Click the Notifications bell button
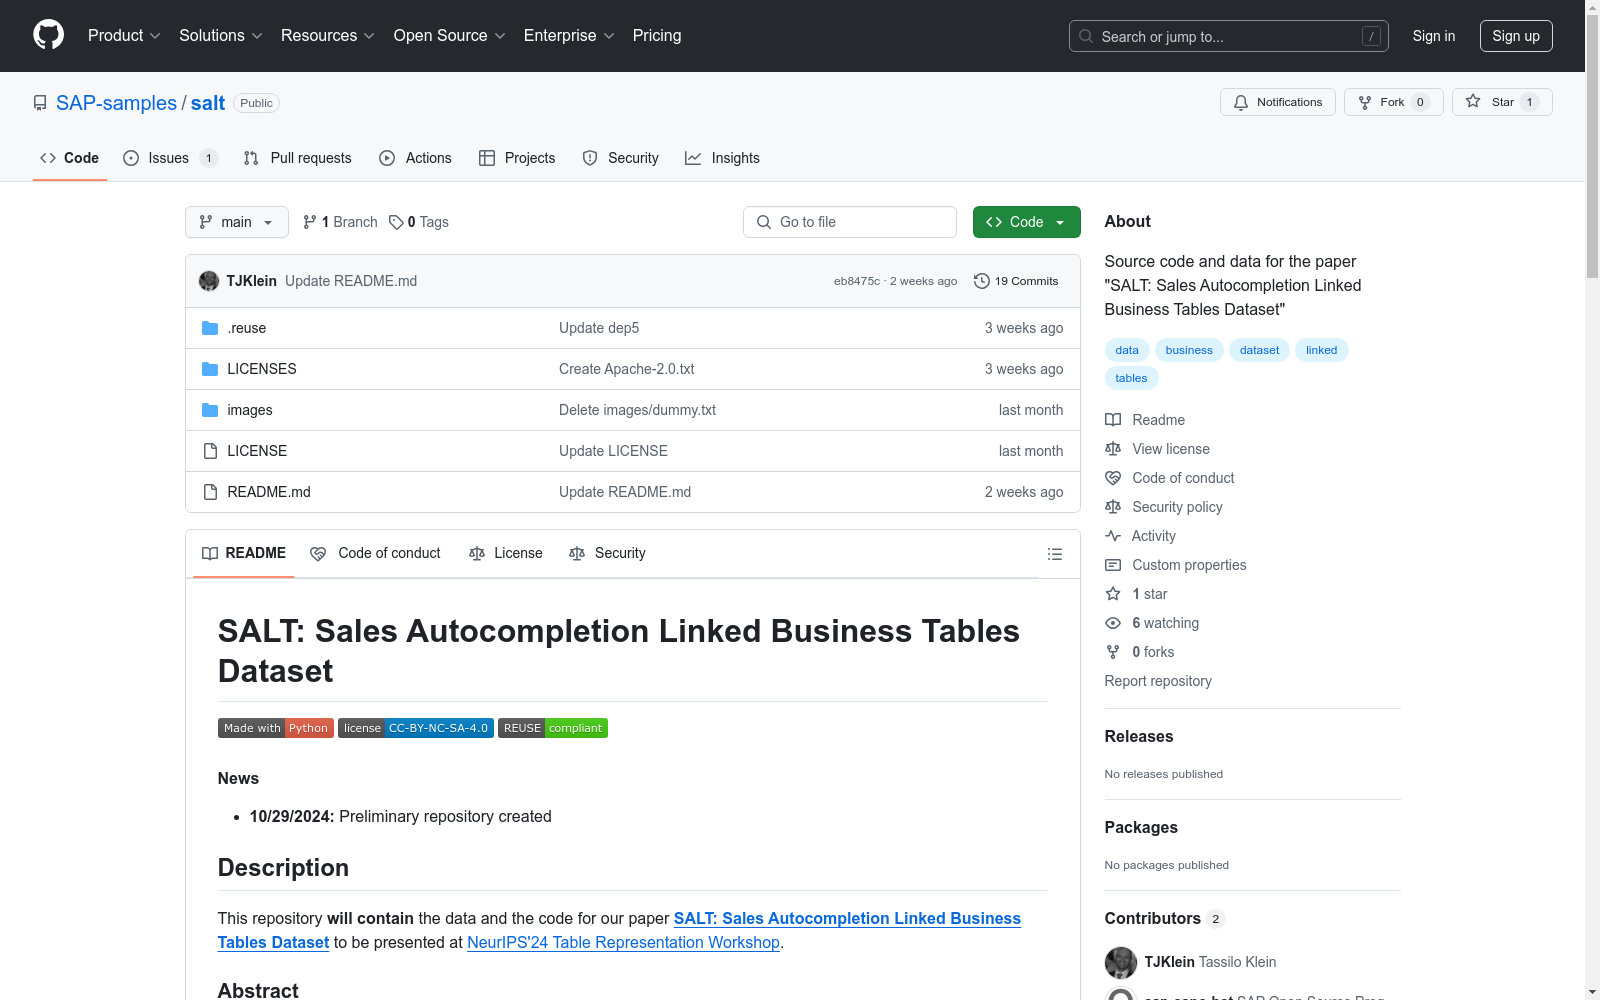The height and width of the screenshot is (1000, 1600). point(1277,102)
